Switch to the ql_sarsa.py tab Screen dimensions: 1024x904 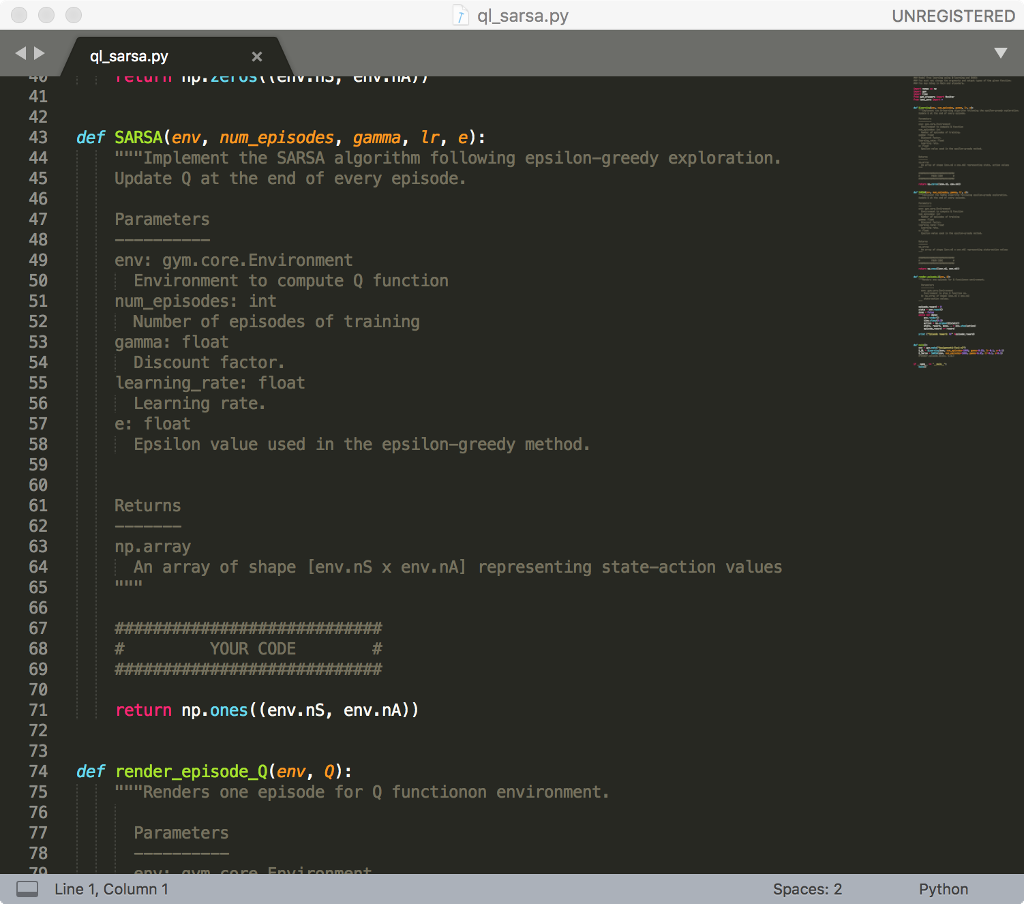130,56
